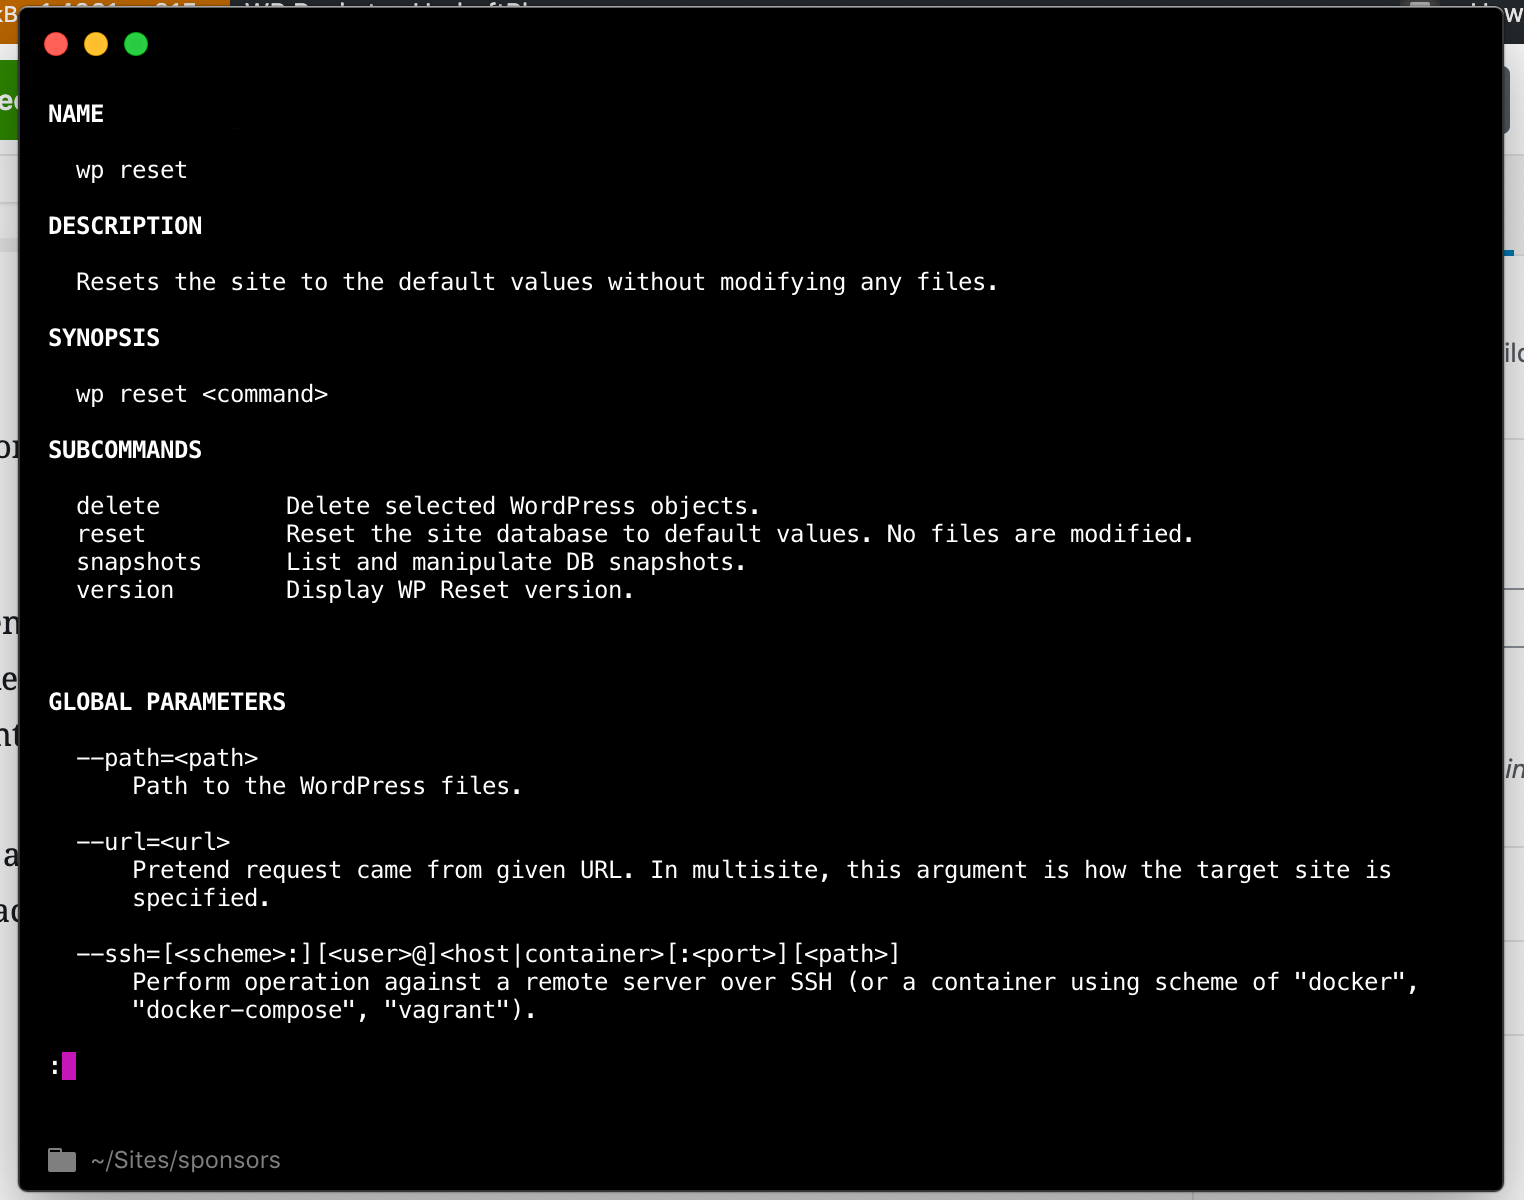1524x1200 pixels.
Task: Minimize the terminal with the yellow button
Action: tap(96, 44)
